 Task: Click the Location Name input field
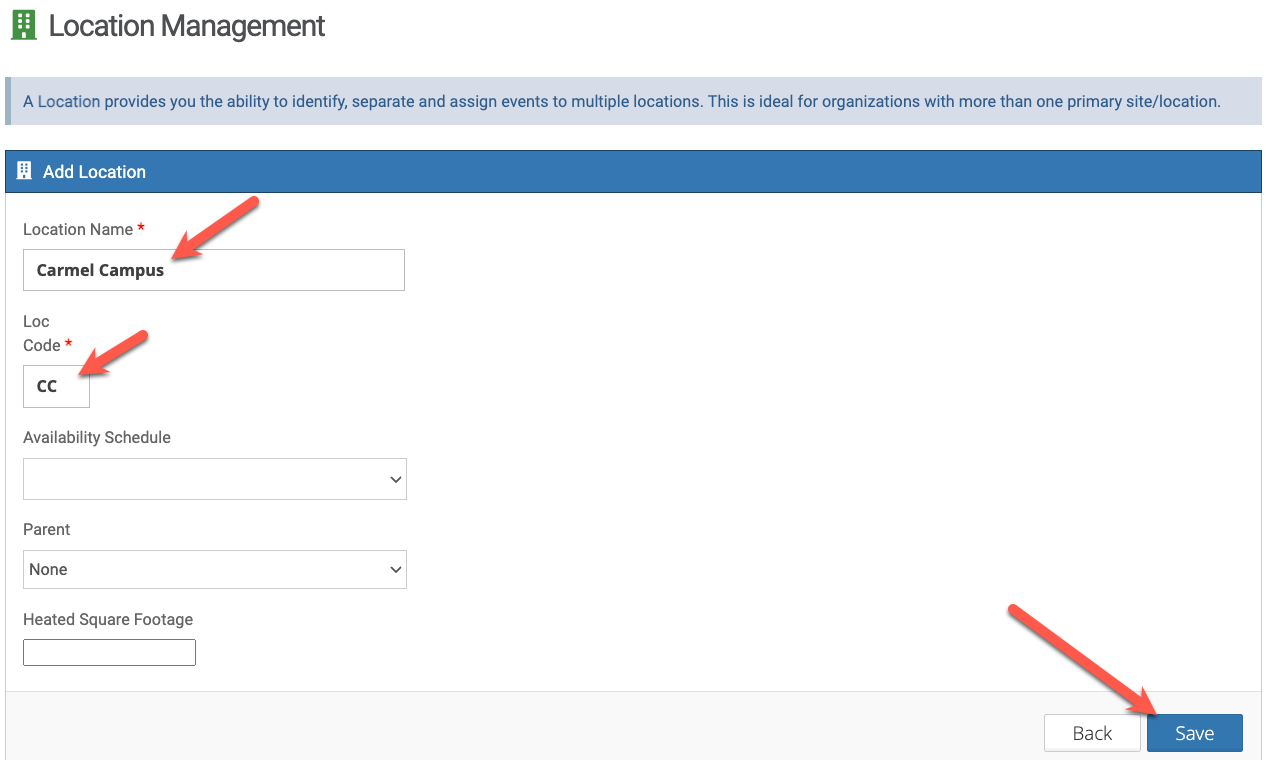(214, 270)
